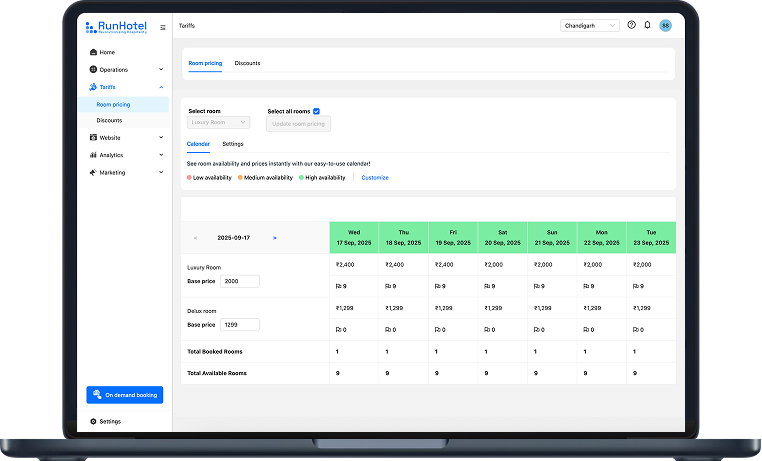This screenshot has width=762, height=461.
Task: Click the Low availability red dot
Action: point(189,178)
